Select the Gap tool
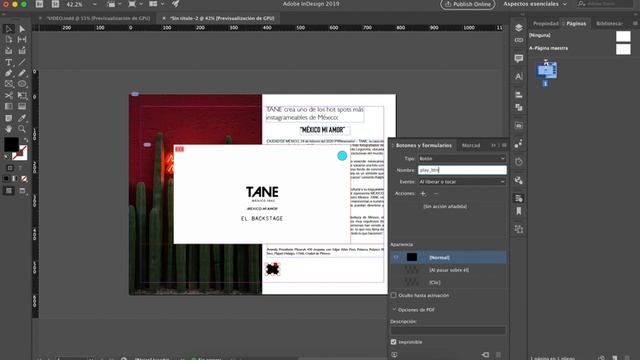 click(22, 40)
